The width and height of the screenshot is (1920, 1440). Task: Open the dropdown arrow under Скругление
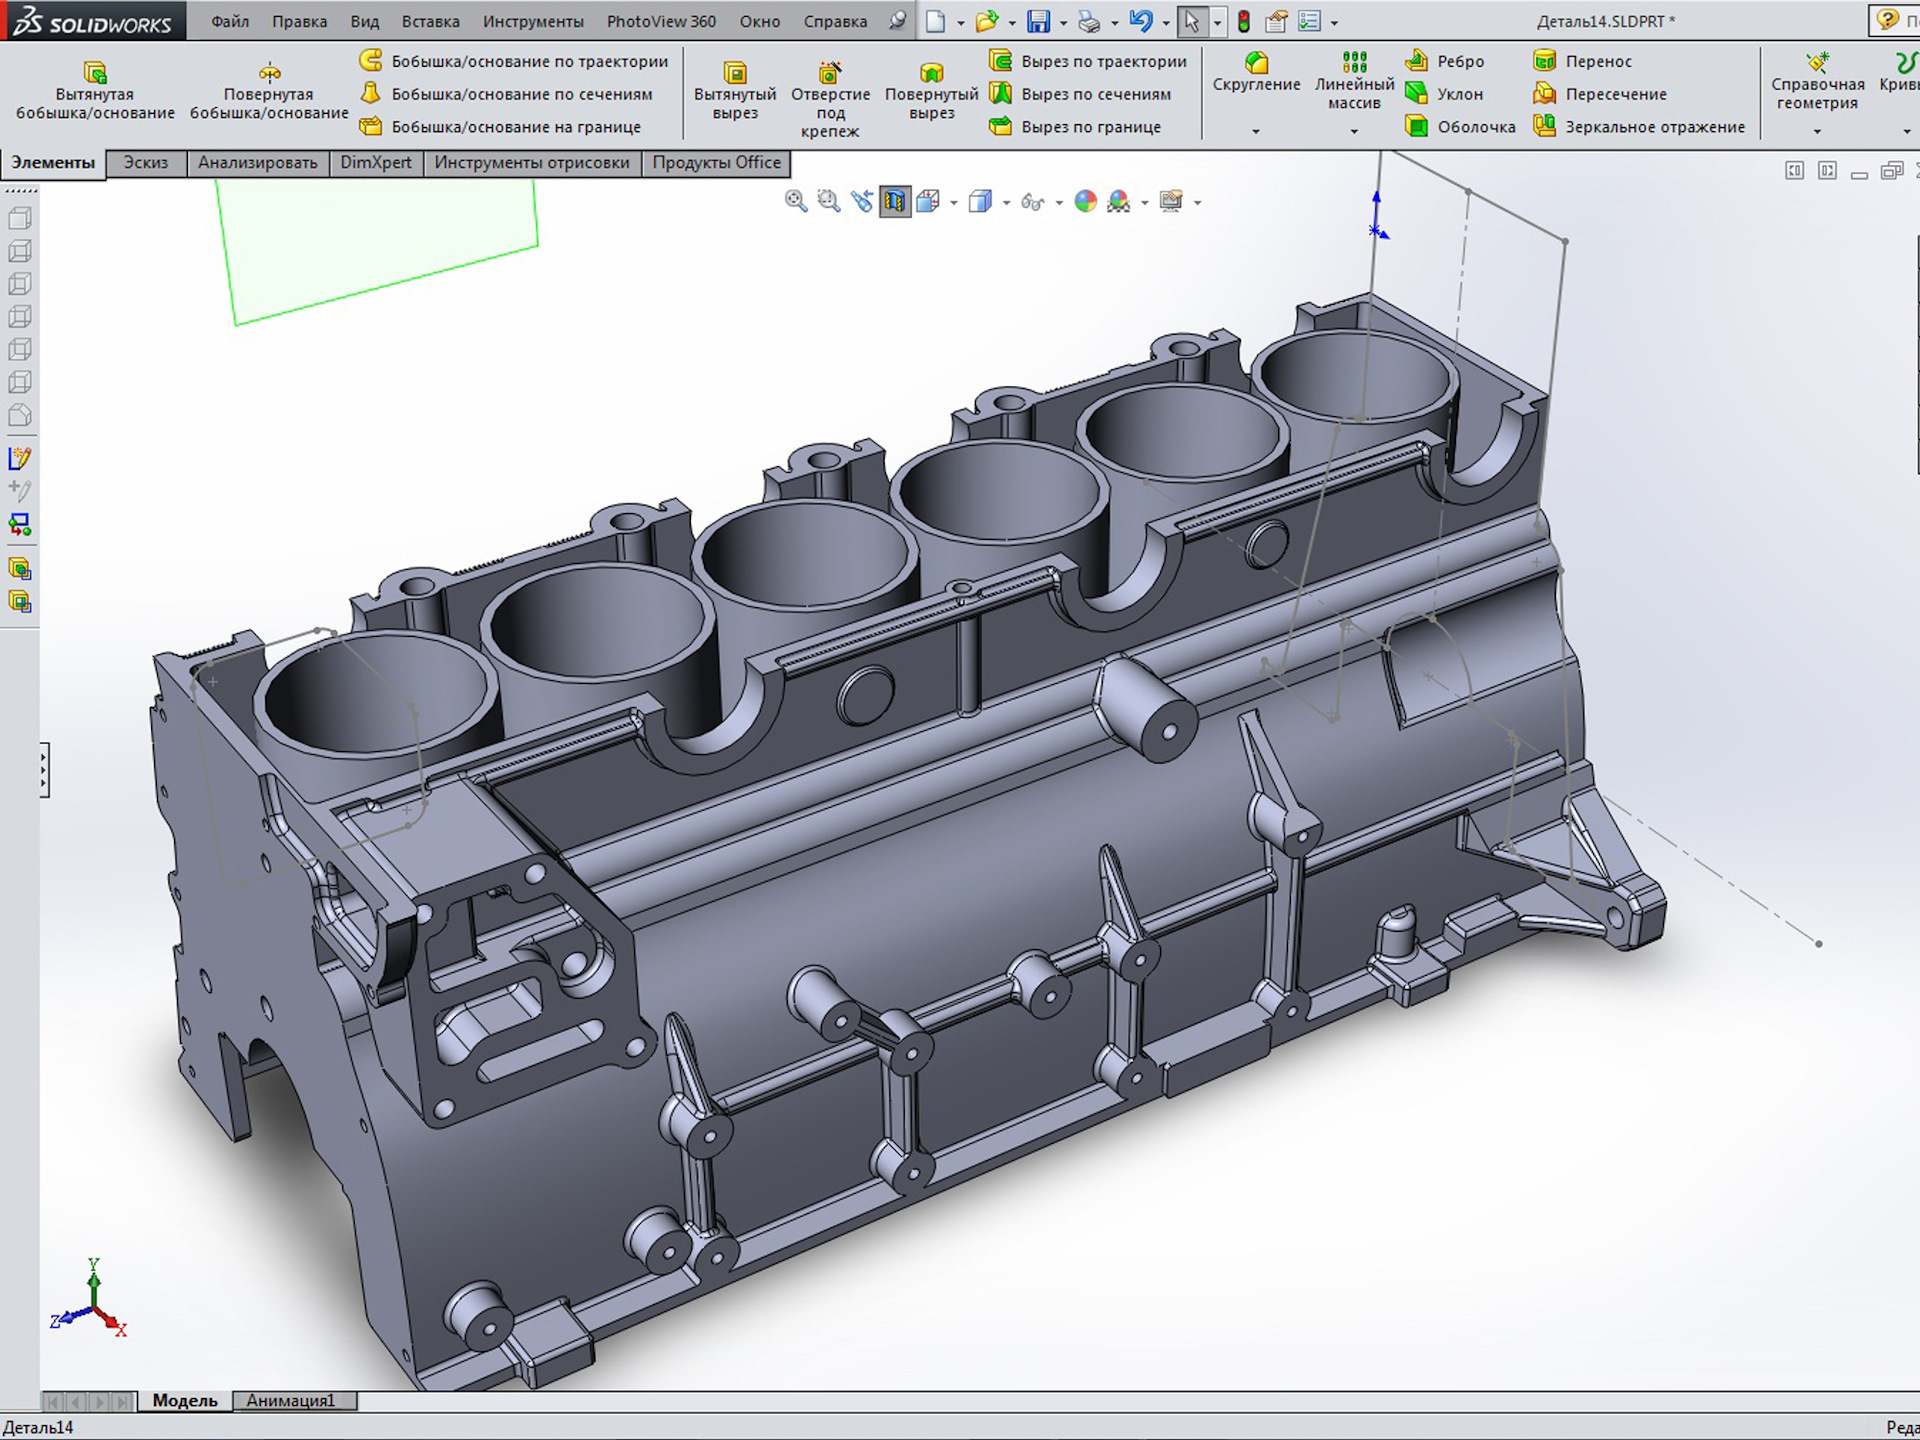pos(1256,131)
